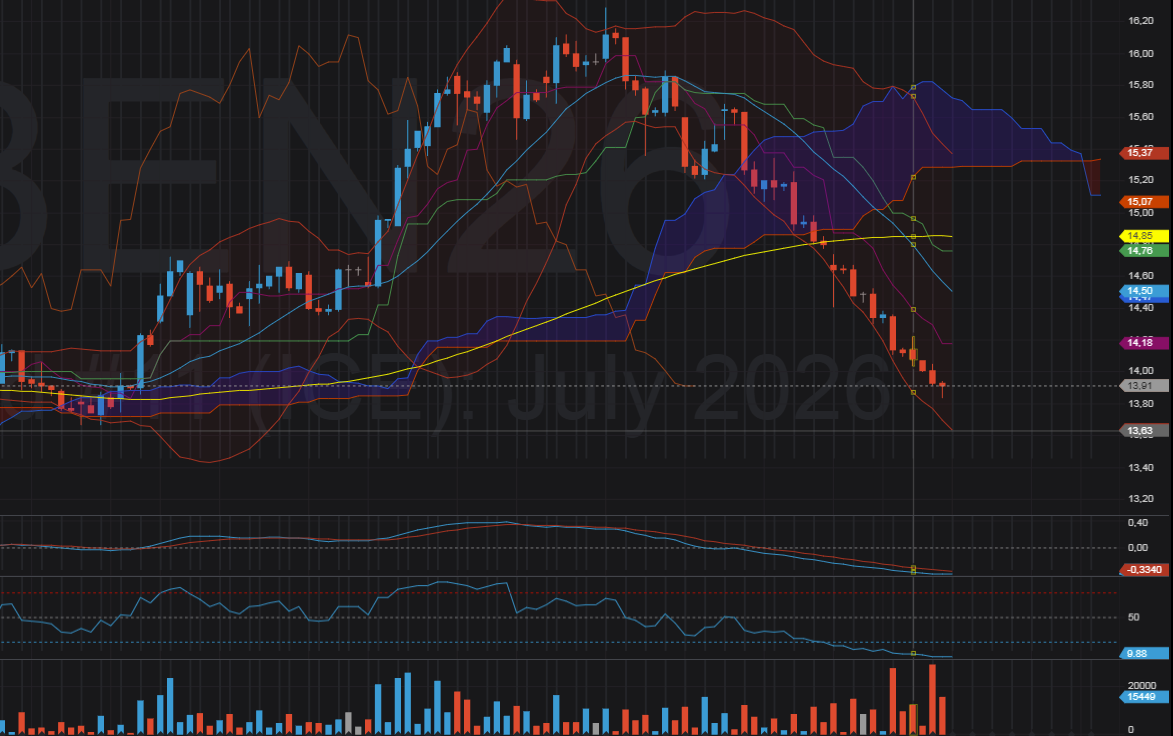Image resolution: width=1173 pixels, height=736 pixels.
Task: Click the tallest red volume bar
Action: pyautogui.click(x=932, y=697)
